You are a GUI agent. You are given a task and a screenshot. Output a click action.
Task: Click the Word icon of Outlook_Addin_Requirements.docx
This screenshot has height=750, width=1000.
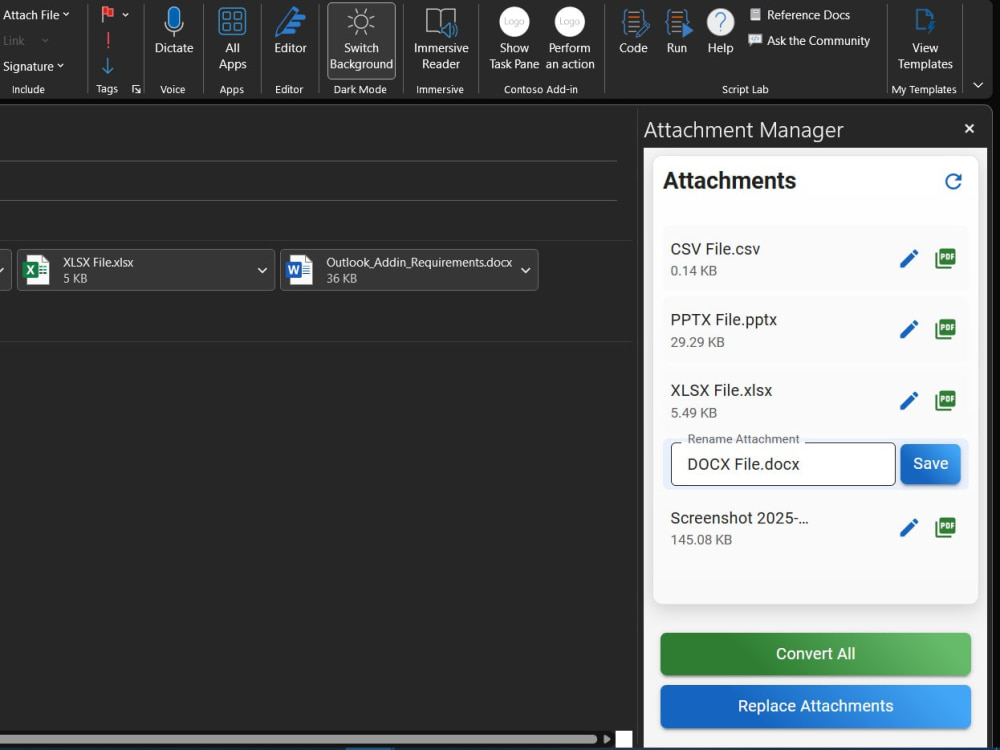tap(299, 270)
